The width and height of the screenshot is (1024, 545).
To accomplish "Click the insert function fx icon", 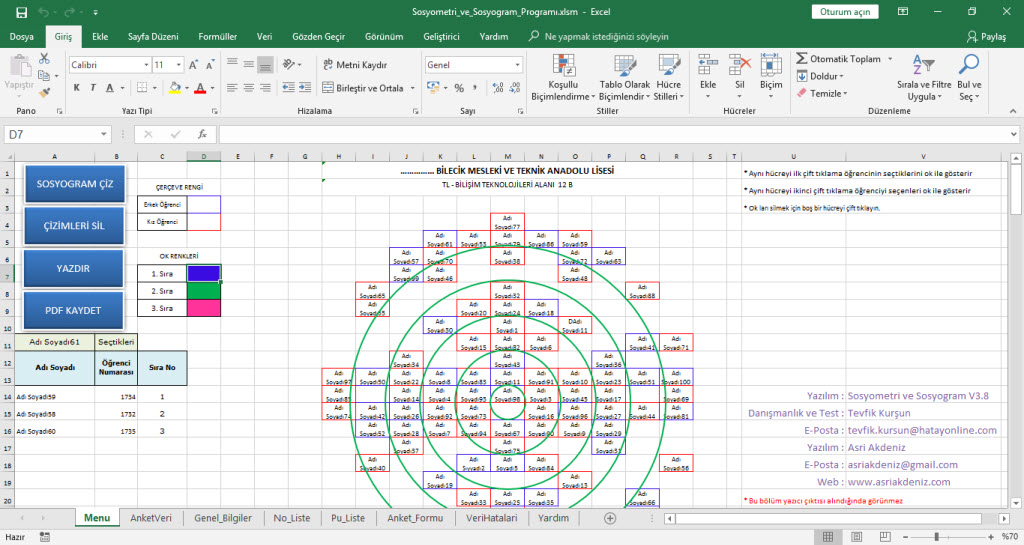I will pyautogui.click(x=202, y=134).
